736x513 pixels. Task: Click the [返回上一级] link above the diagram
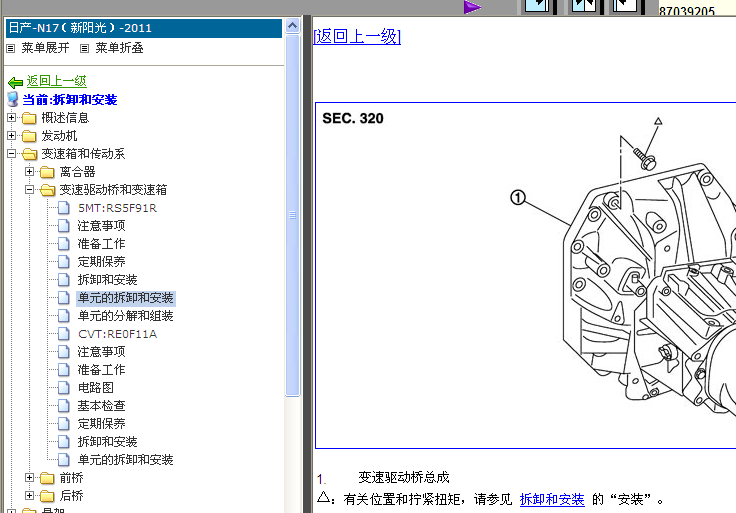point(357,36)
